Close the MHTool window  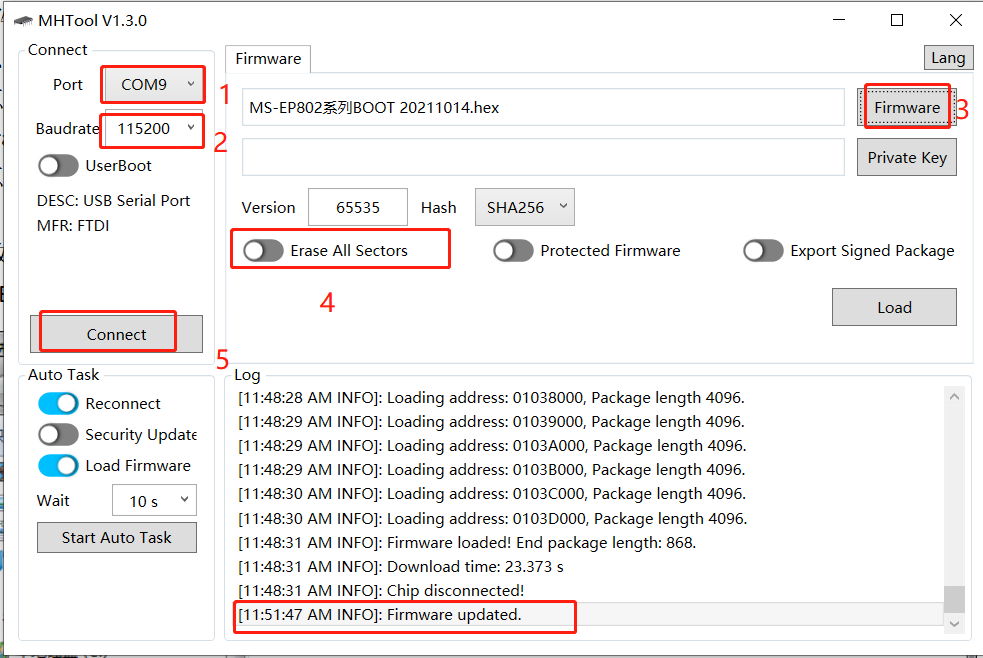coord(955,20)
